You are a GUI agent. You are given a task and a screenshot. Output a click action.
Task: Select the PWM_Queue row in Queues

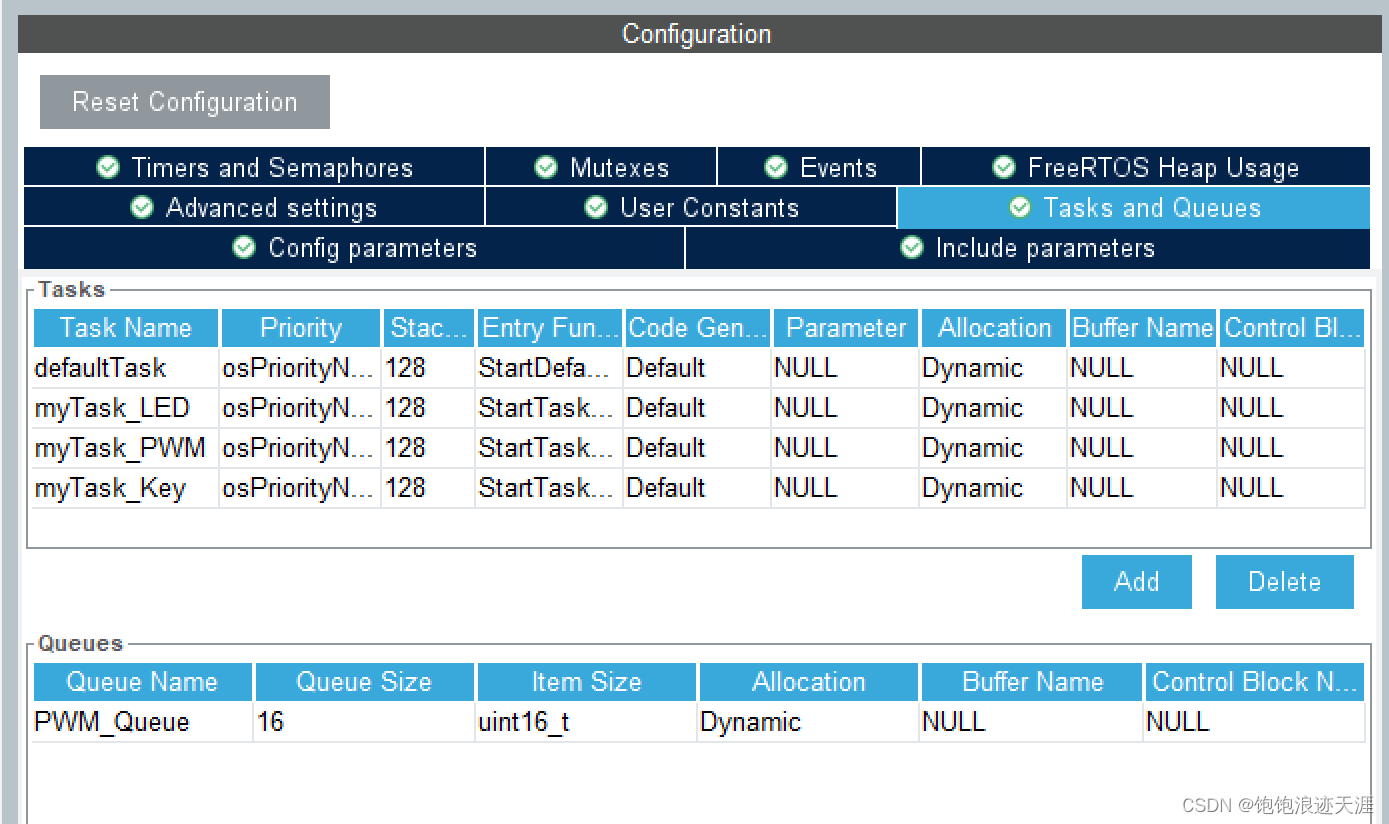(140, 721)
